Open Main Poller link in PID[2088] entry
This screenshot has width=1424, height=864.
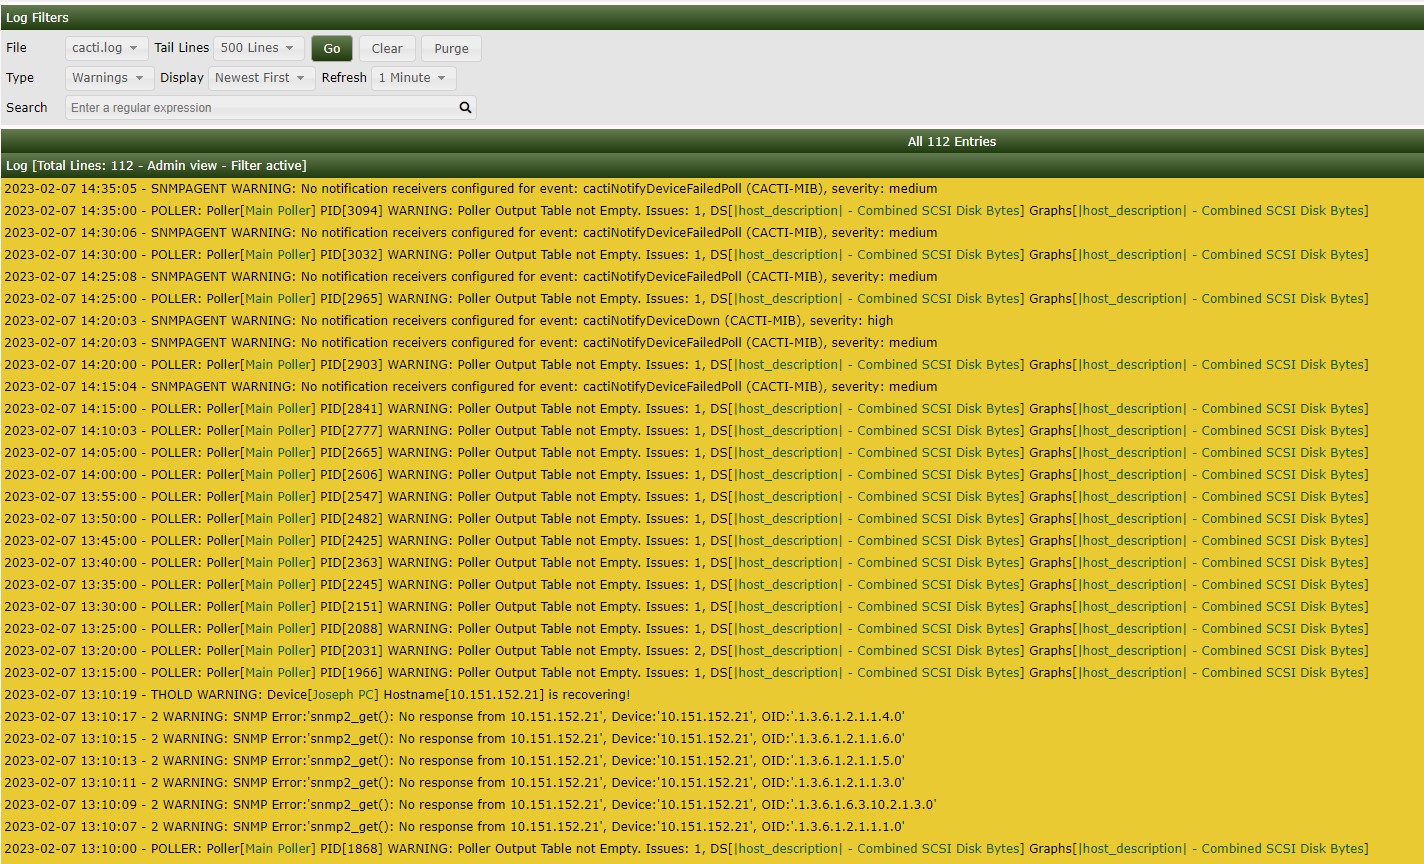(x=278, y=629)
